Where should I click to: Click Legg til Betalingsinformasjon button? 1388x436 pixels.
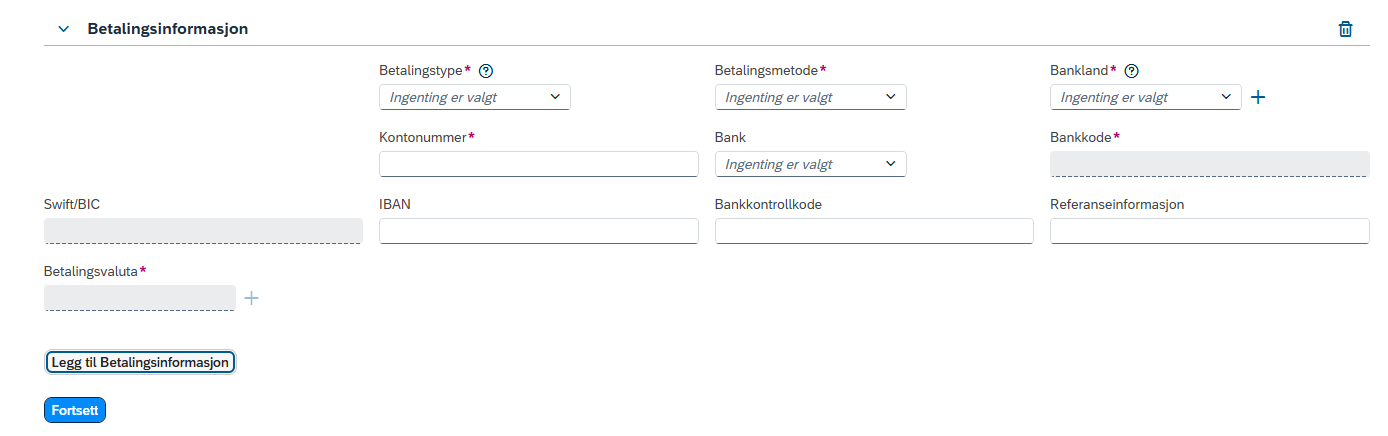click(x=140, y=362)
